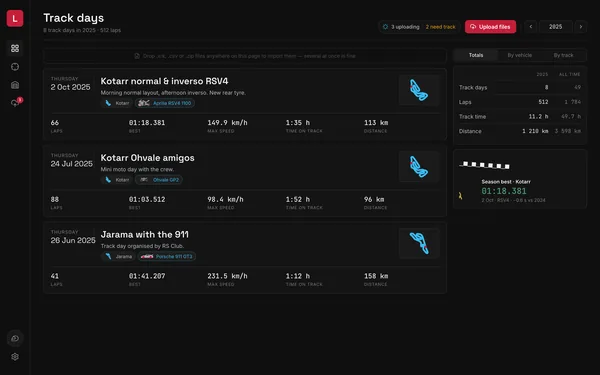
Task: Click Aprilia RSV4 motorcycle icon
Action: pyautogui.click(x=143, y=103)
